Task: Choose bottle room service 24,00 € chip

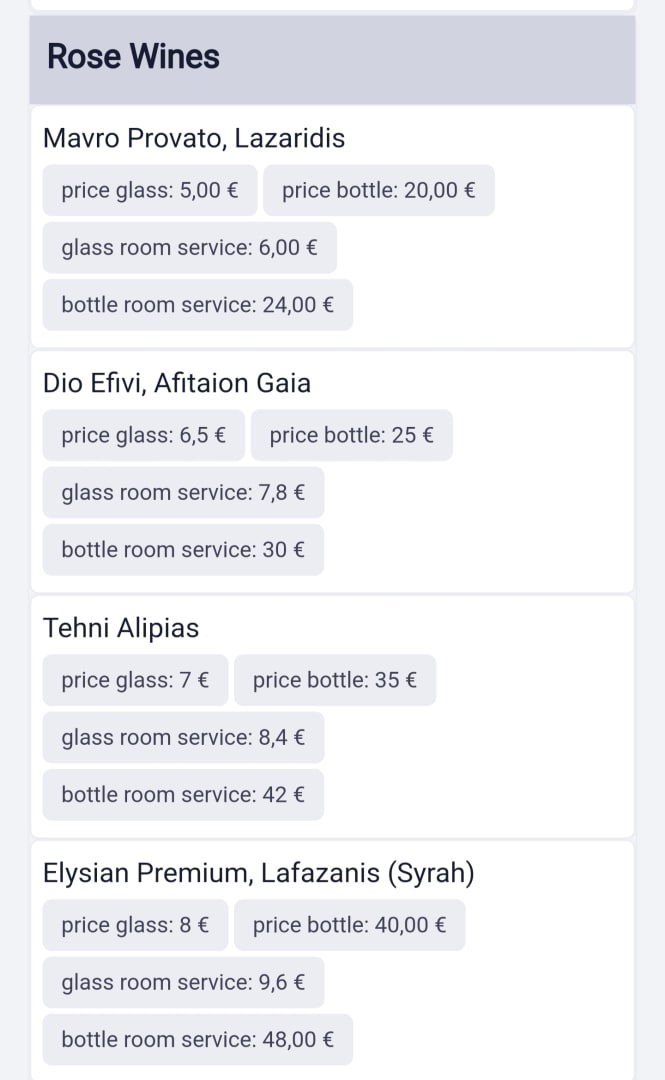Action: [x=197, y=305]
